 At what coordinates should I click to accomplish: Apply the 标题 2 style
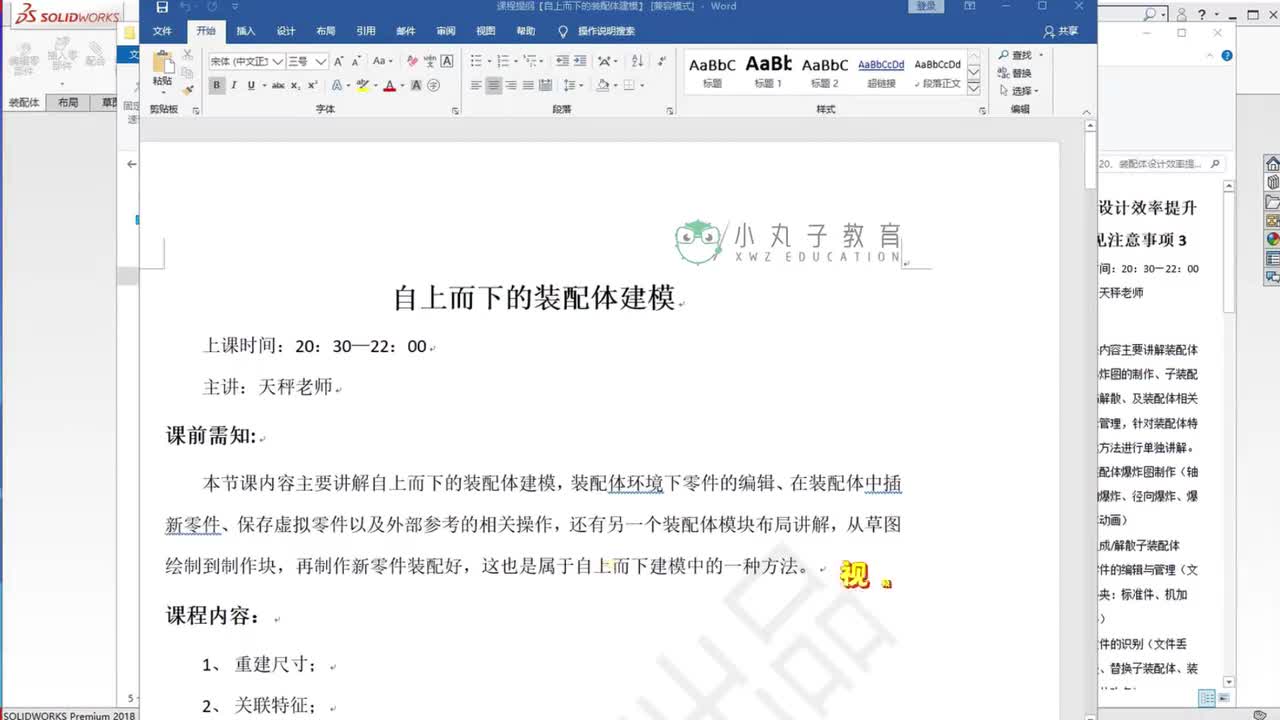(825, 71)
